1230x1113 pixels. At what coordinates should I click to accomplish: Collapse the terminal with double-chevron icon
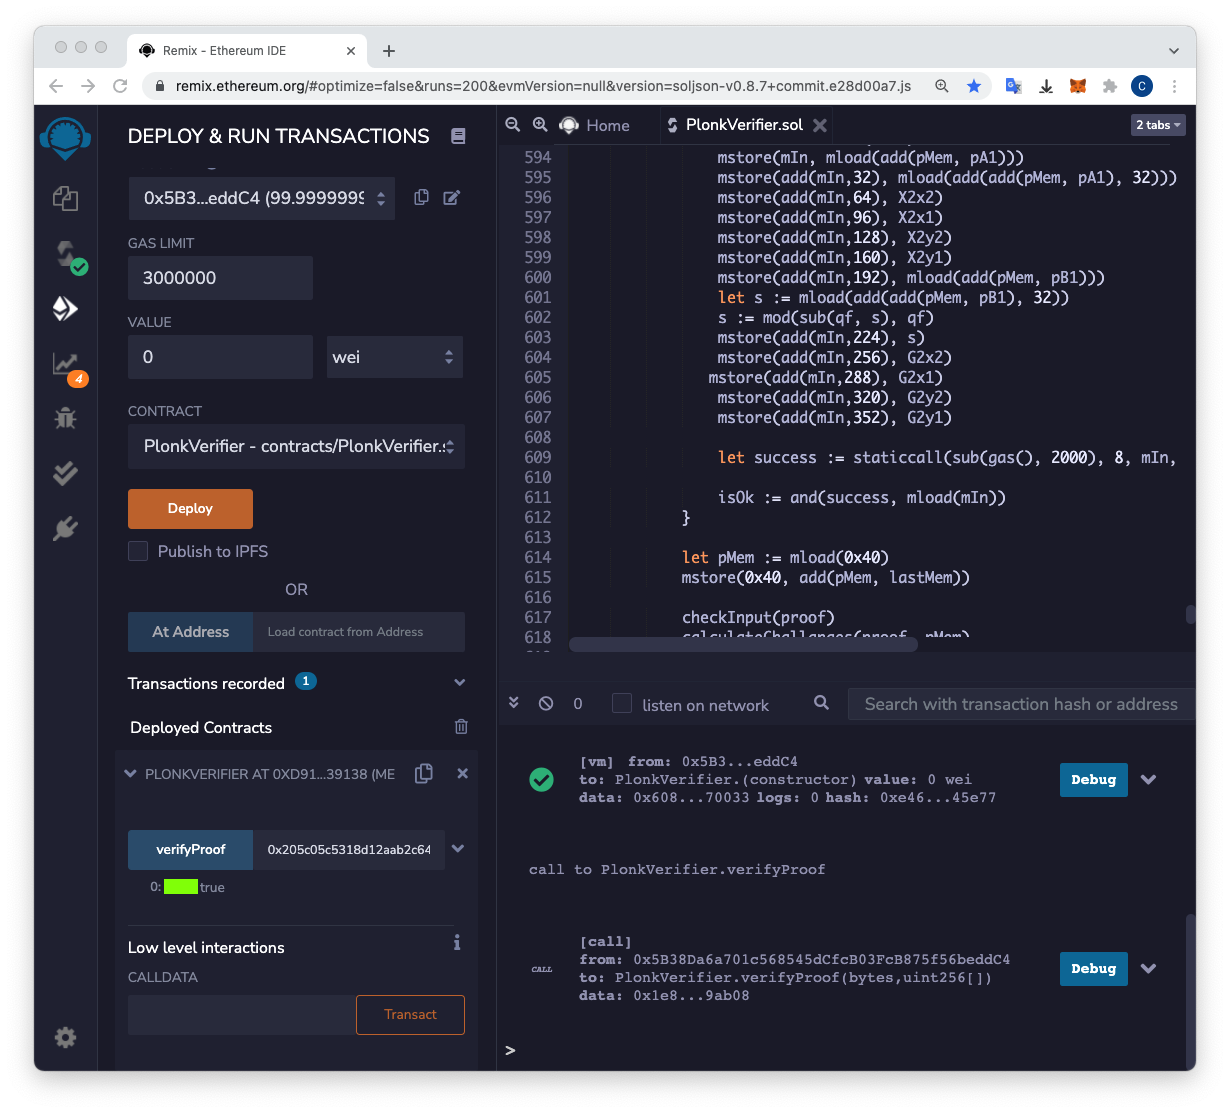tap(513, 703)
